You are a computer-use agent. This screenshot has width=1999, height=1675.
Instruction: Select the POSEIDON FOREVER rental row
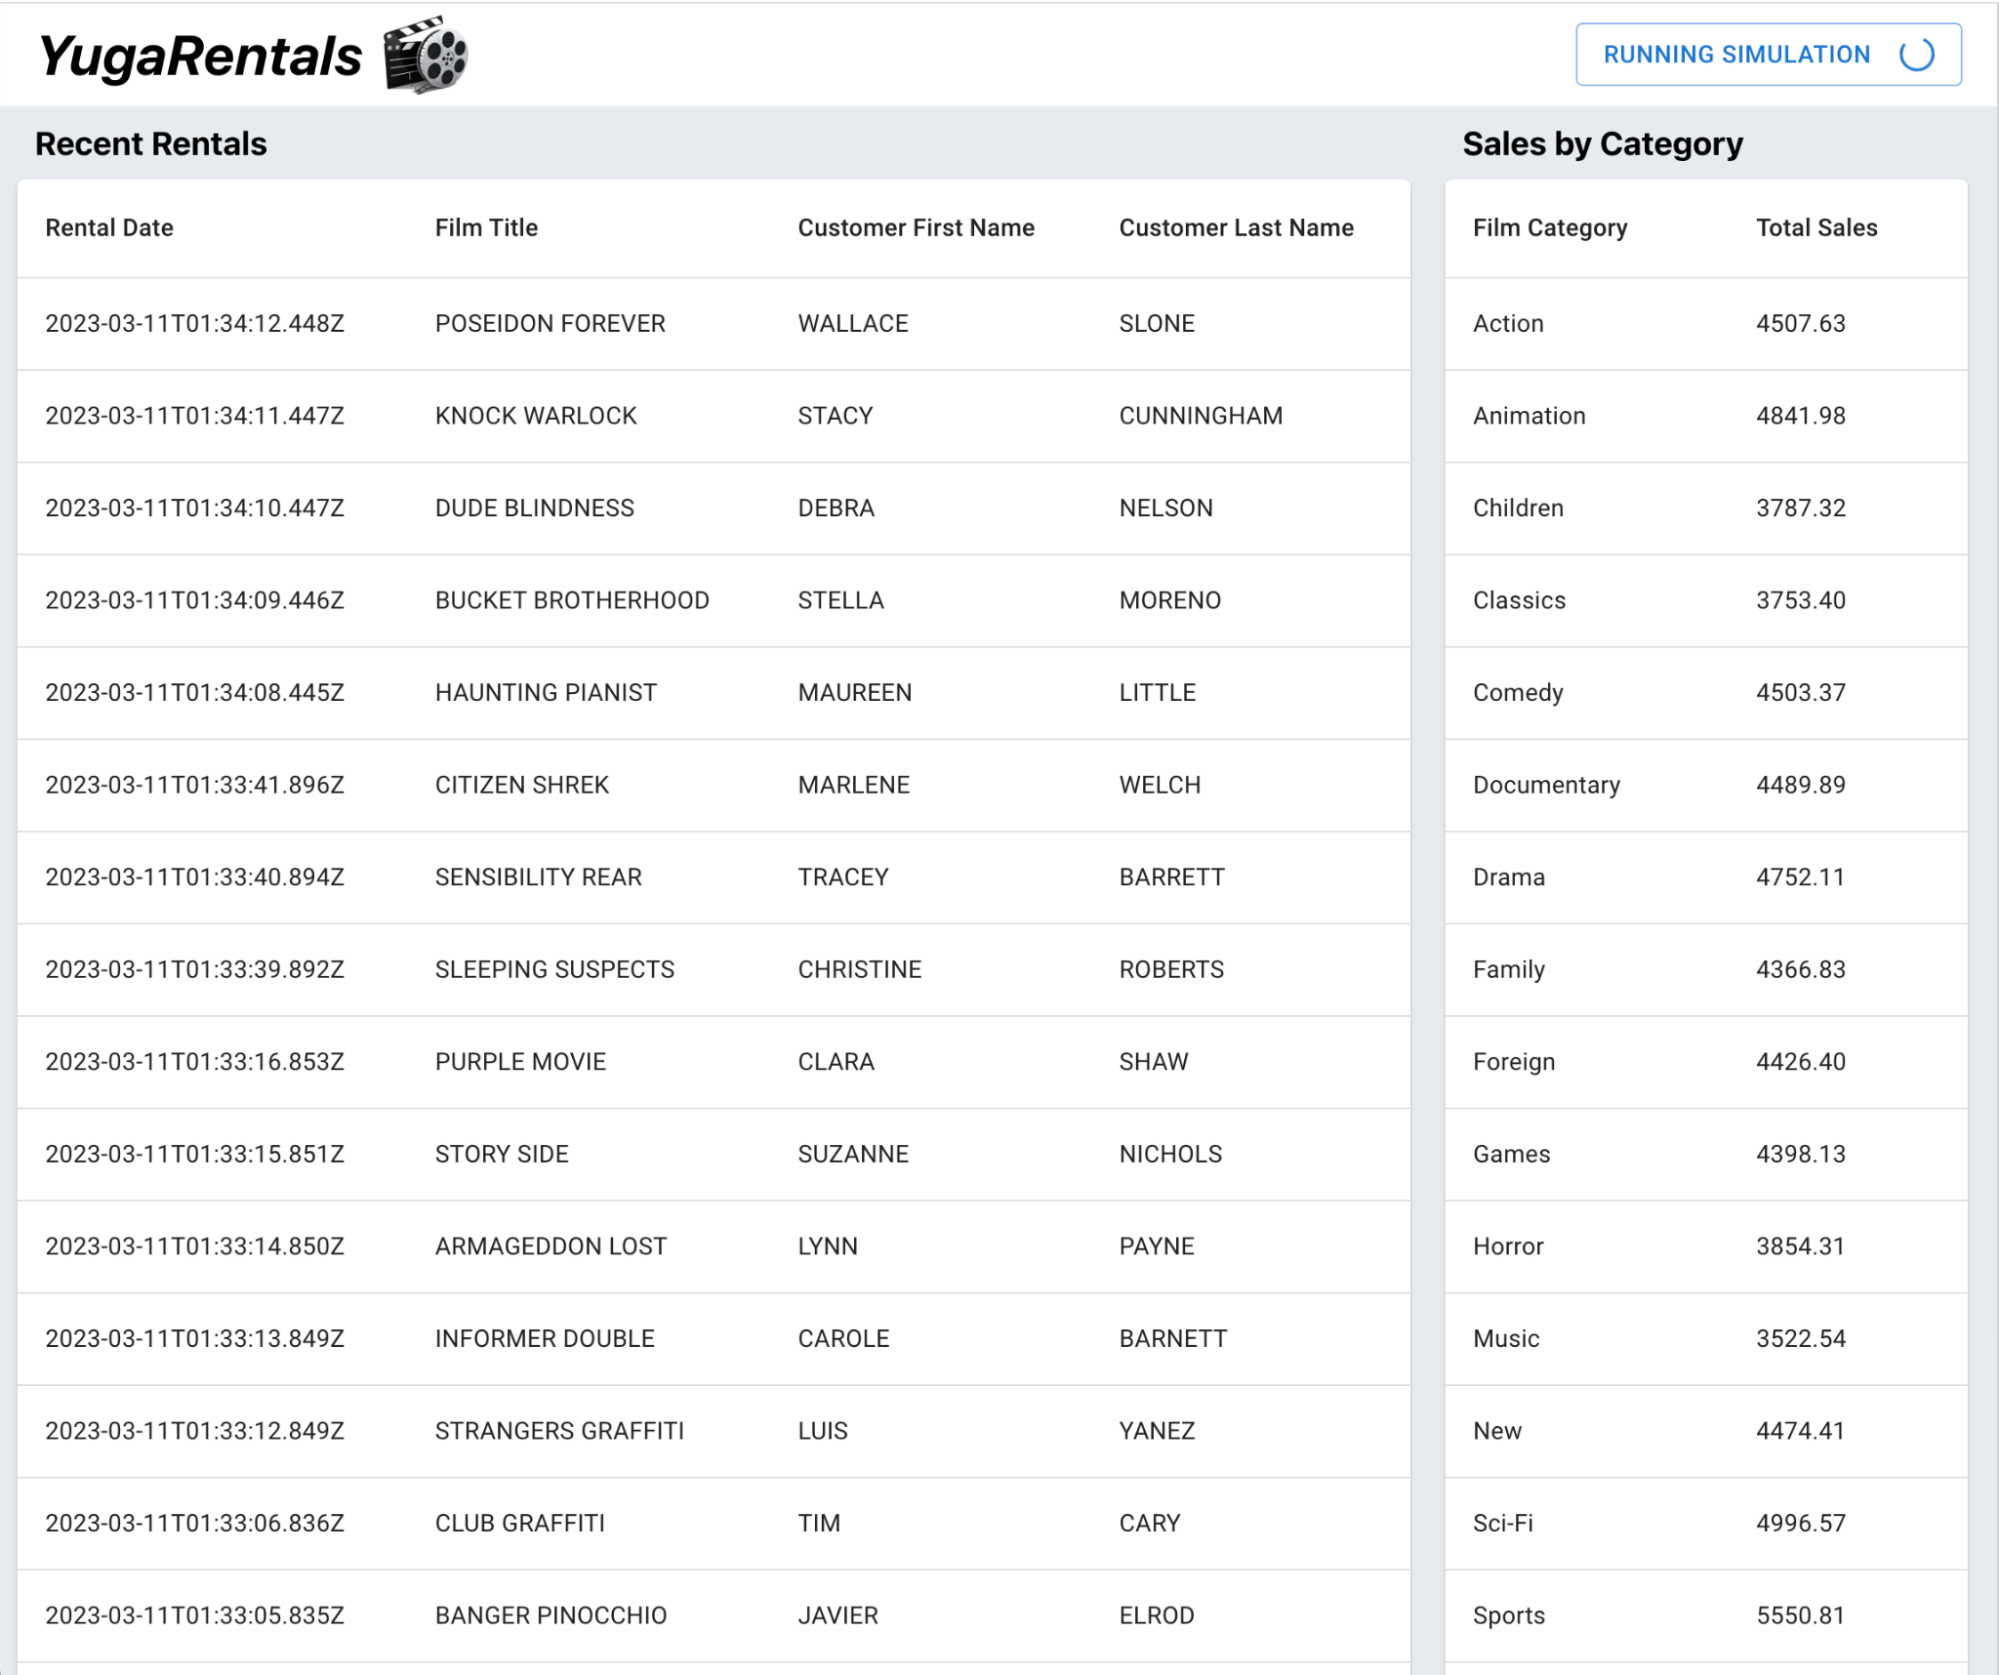pos(700,323)
